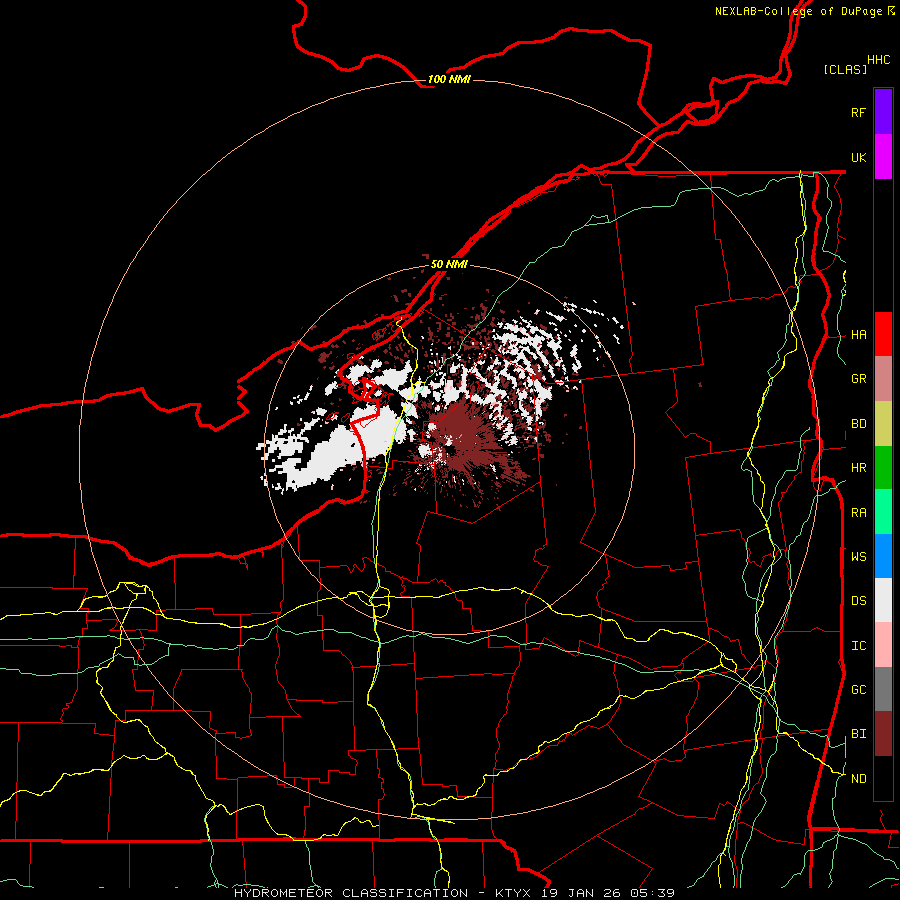Click the HA legend label
The width and height of the screenshot is (900, 900).
(858, 335)
